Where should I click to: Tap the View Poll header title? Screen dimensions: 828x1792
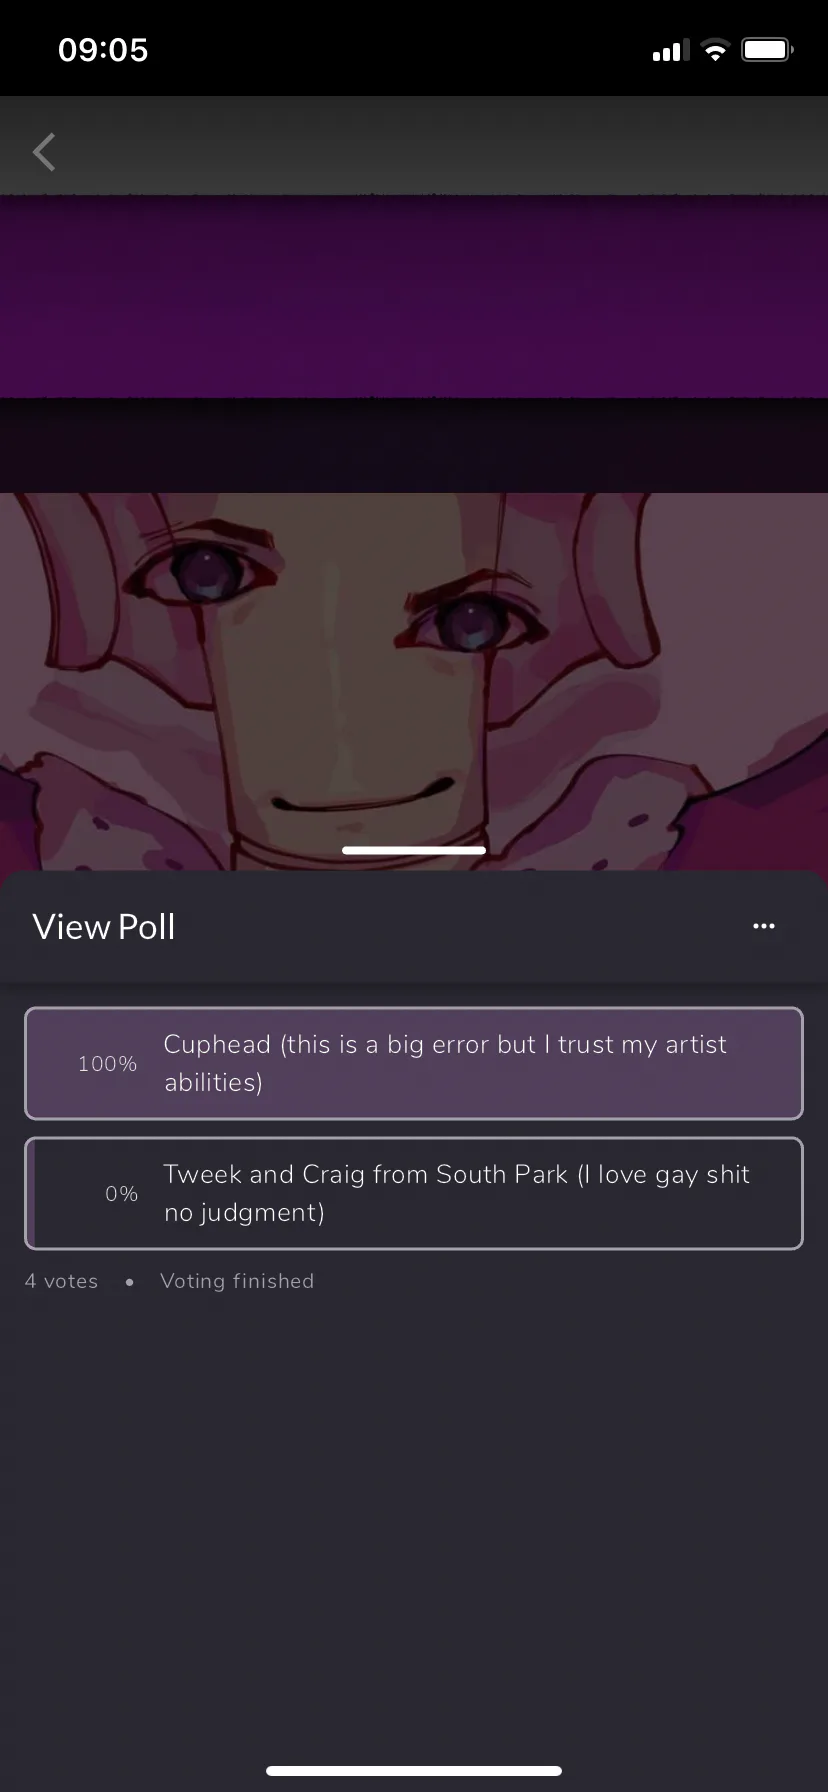point(104,927)
